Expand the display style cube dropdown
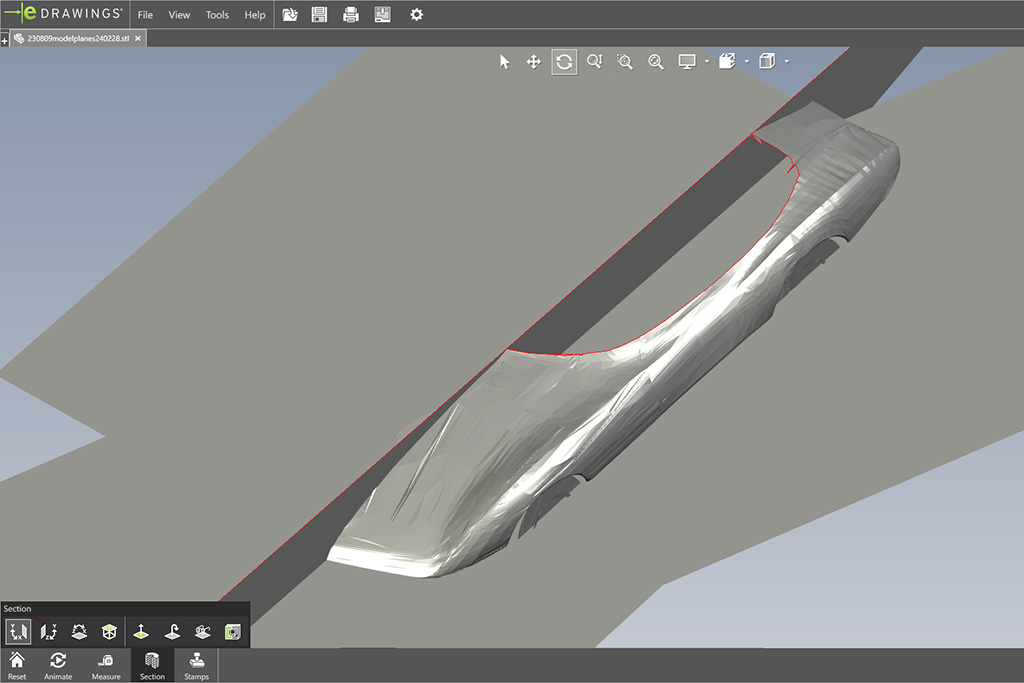 coord(787,62)
